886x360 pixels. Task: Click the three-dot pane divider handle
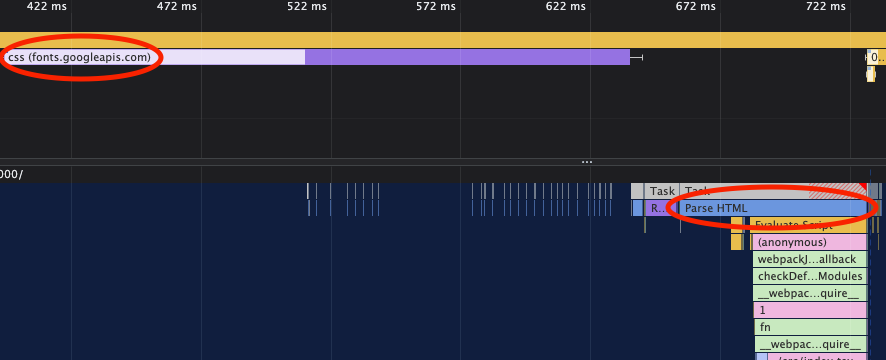pyautogui.click(x=587, y=162)
